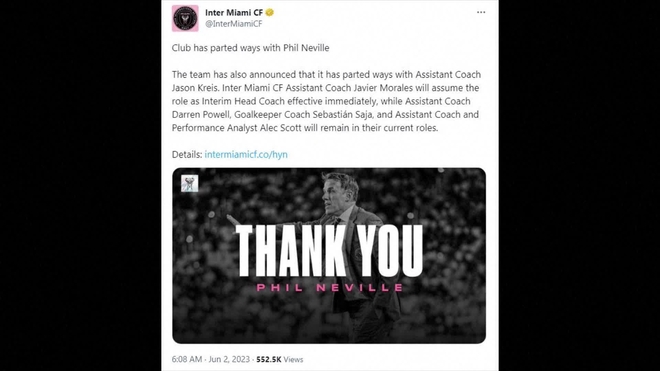660x371 pixels.
Task: Open the 552.5K view count
Action: click(269, 359)
